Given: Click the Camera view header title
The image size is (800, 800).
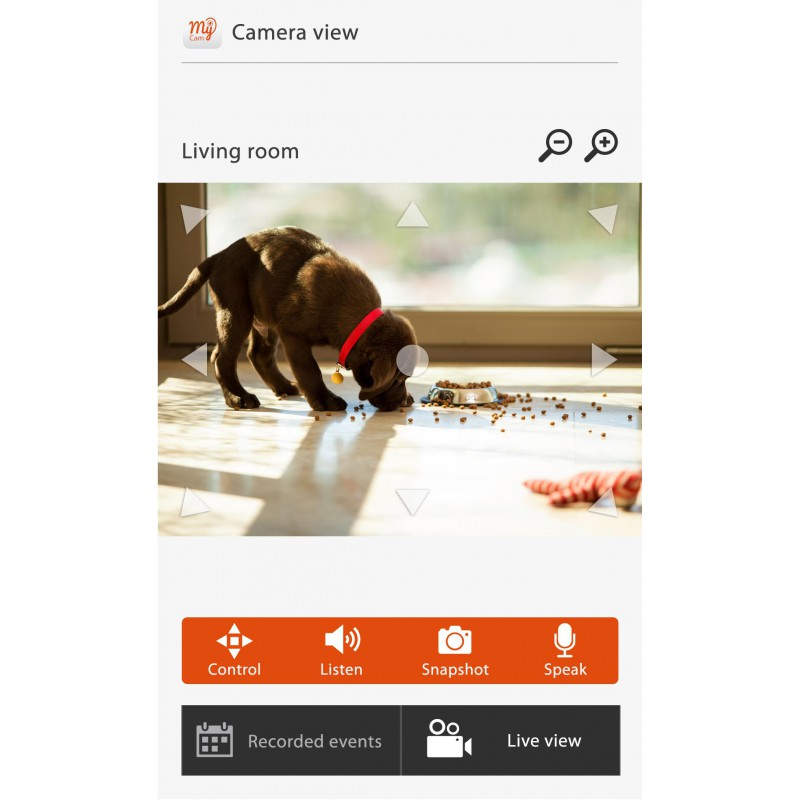Looking at the screenshot, I should (295, 33).
